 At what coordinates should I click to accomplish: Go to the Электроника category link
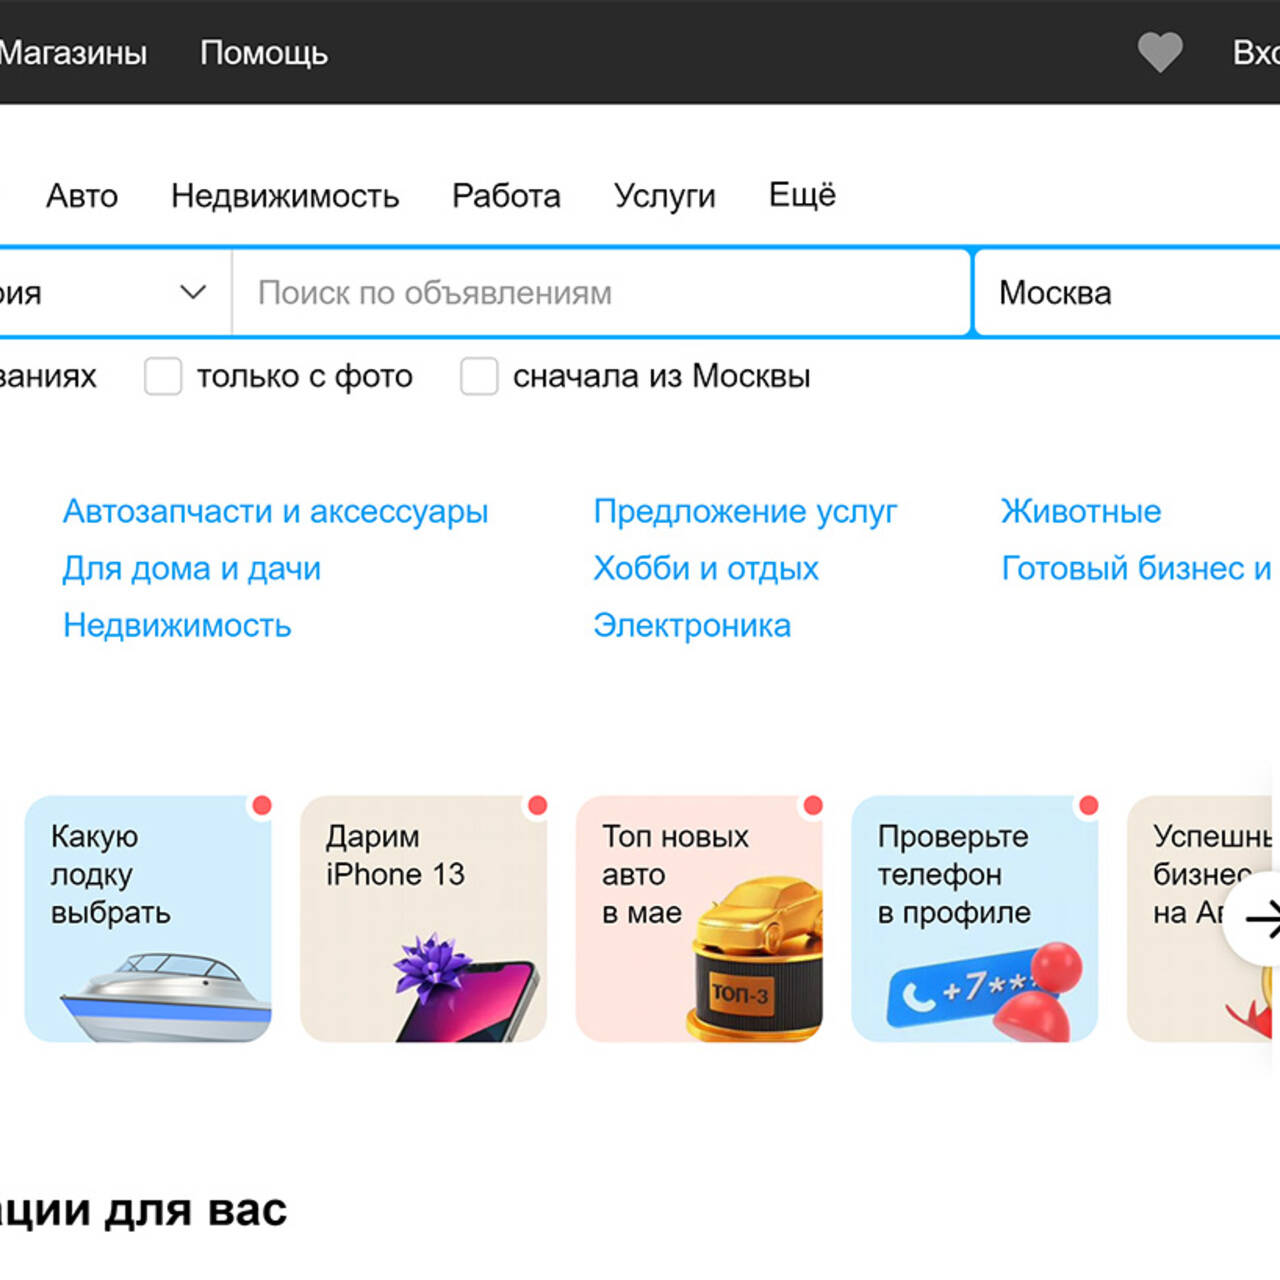pyautogui.click(x=692, y=625)
